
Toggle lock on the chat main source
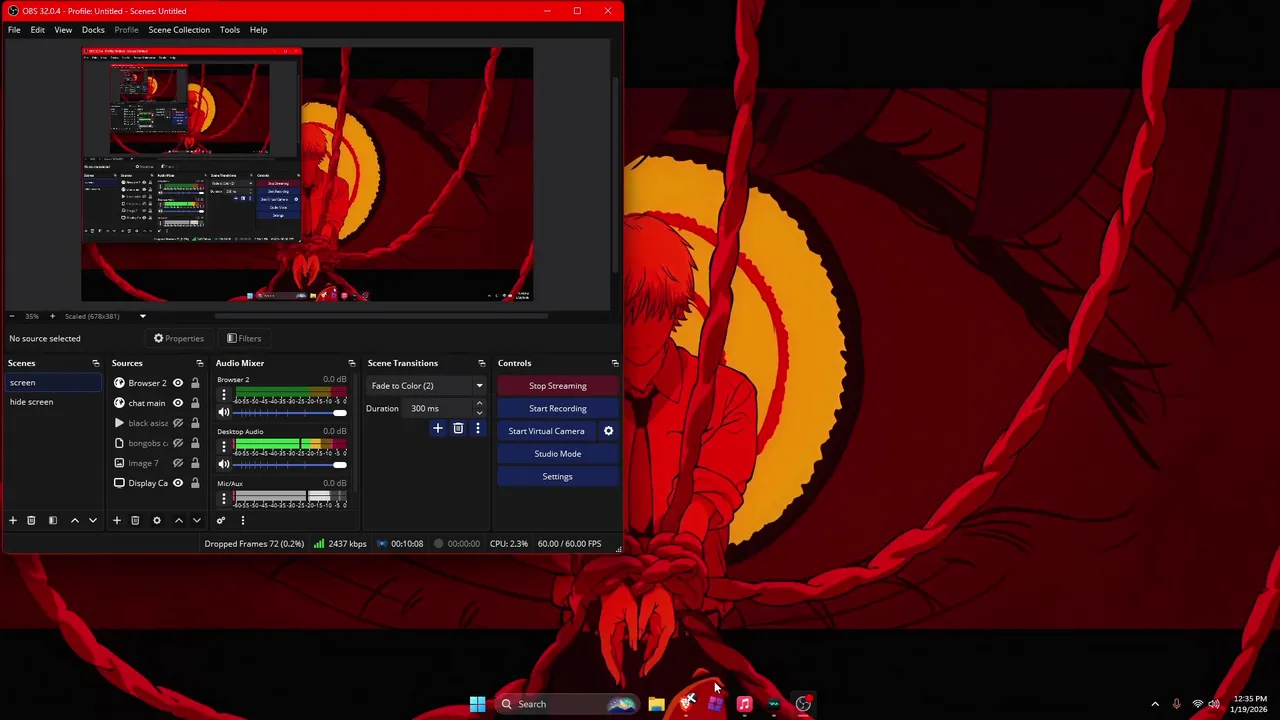click(x=195, y=403)
